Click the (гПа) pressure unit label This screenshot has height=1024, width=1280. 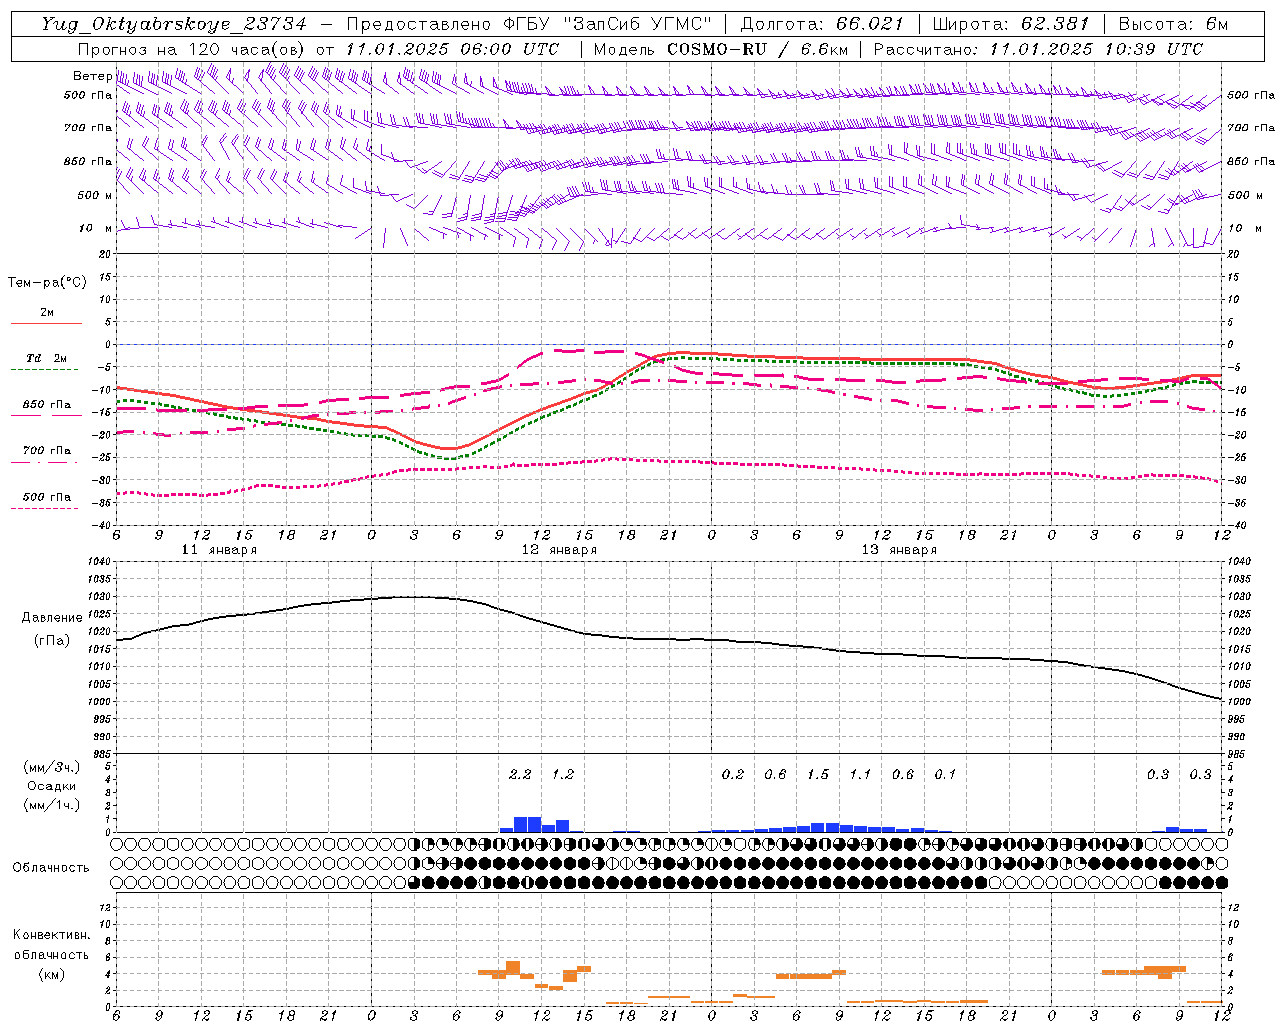(x=52, y=640)
